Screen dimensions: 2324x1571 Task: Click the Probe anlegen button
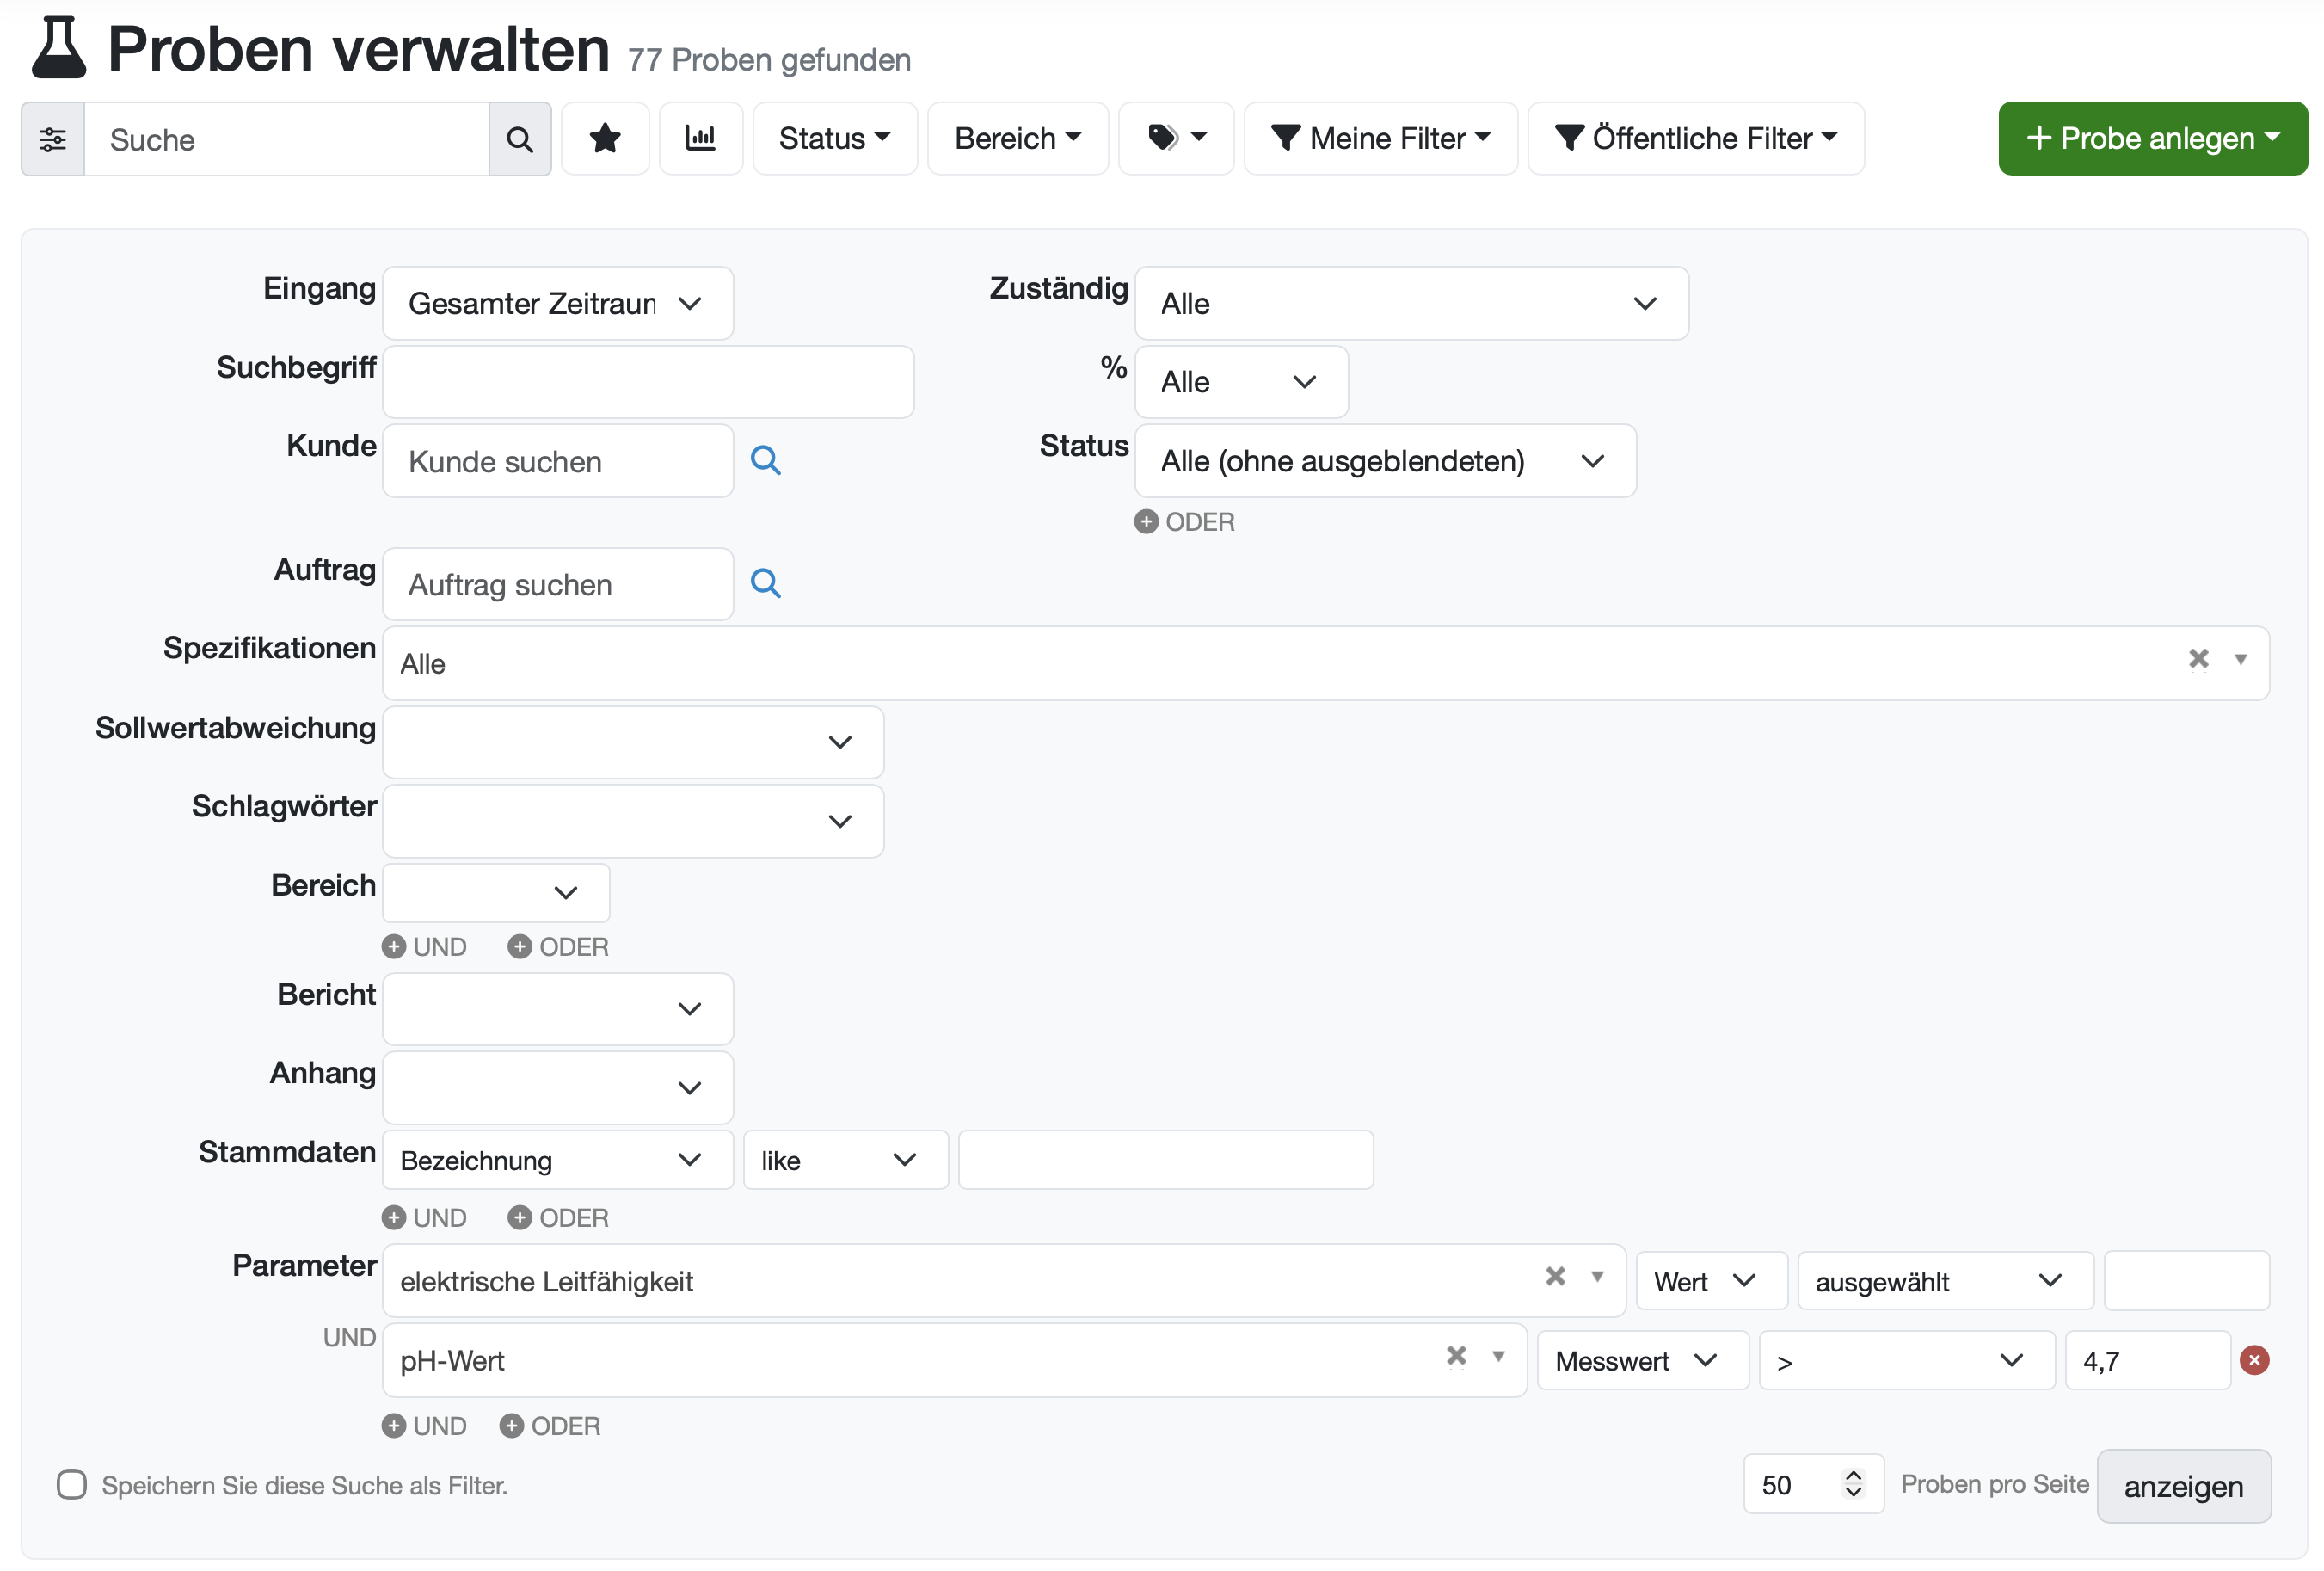coord(2151,138)
